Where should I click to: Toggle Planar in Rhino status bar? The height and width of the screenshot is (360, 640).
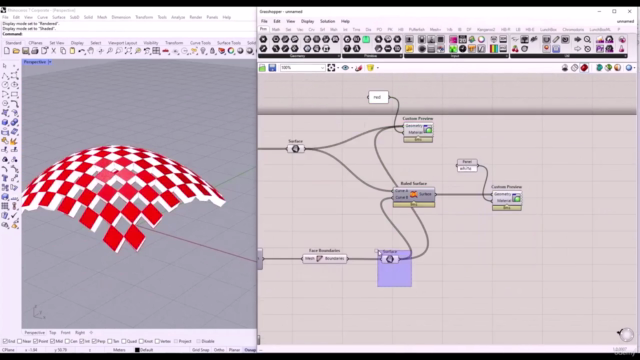[x=234, y=350]
